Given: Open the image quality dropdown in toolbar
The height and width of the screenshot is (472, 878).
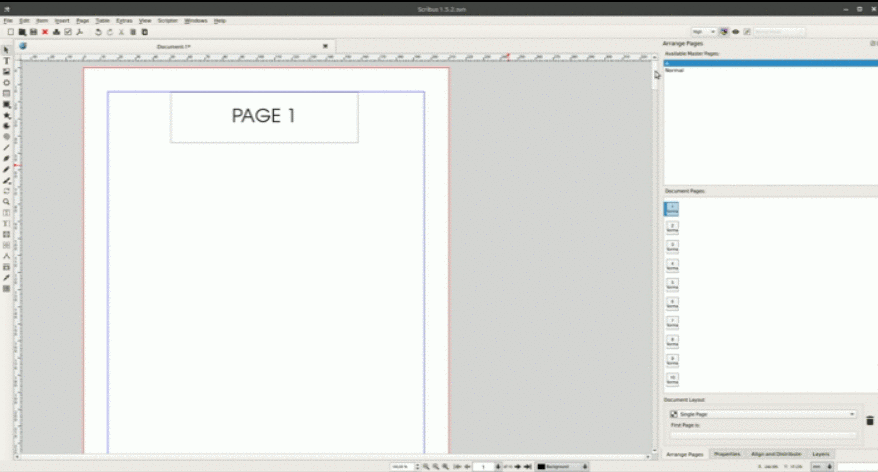Looking at the screenshot, I should [x=704, y=32].
